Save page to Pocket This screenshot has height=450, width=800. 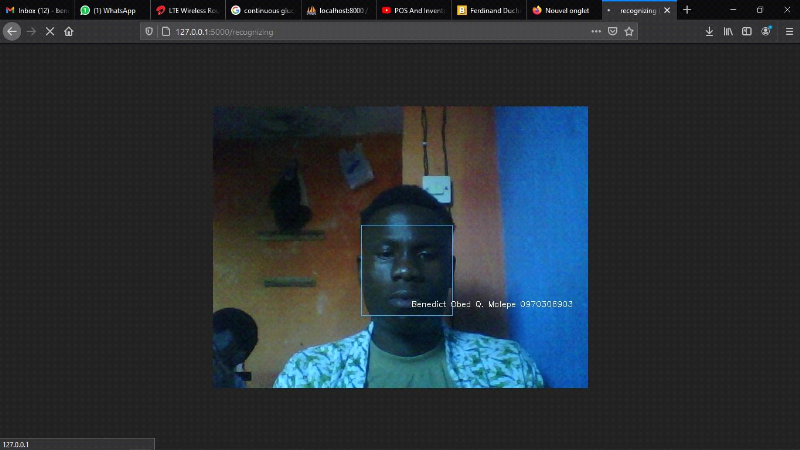(613, 32)
